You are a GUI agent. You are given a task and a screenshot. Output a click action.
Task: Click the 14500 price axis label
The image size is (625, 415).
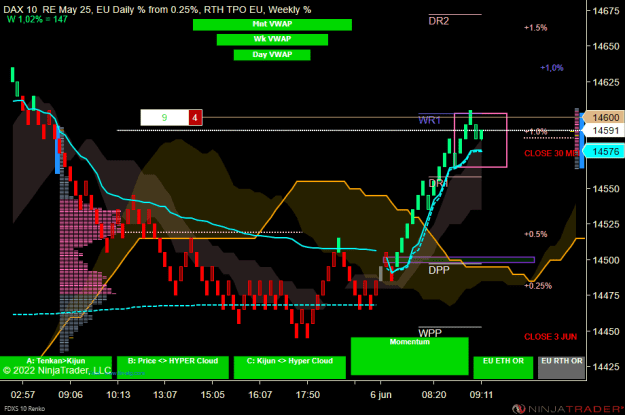tap(606, 260)
